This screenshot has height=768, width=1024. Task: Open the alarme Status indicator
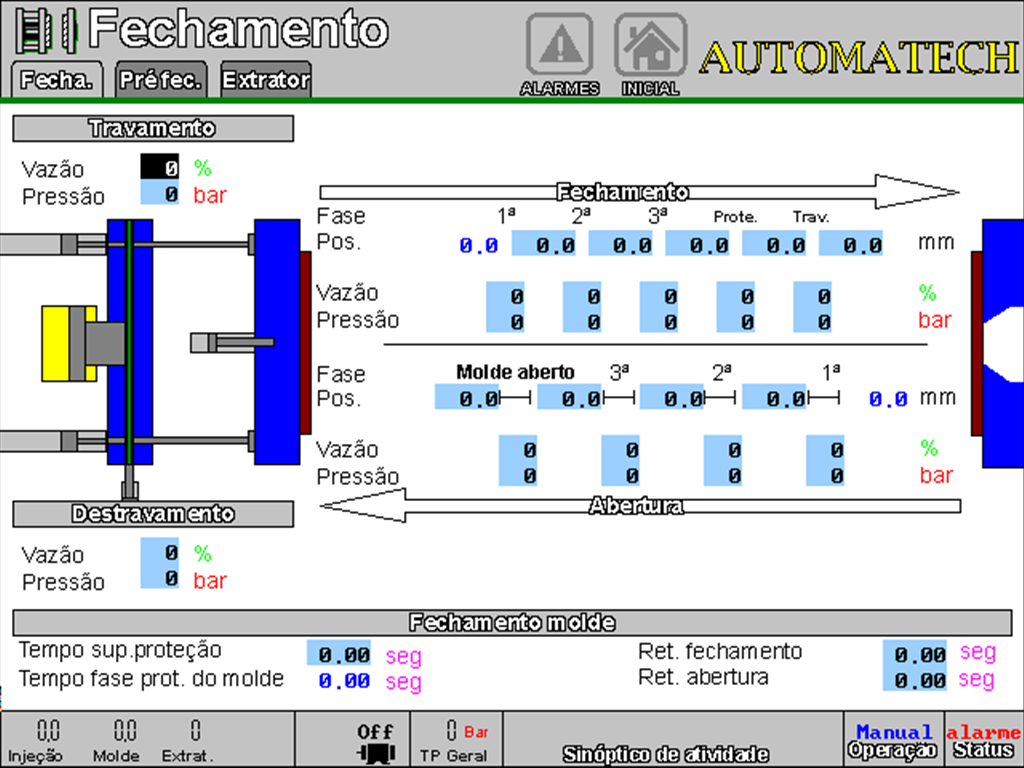point(983,740)
